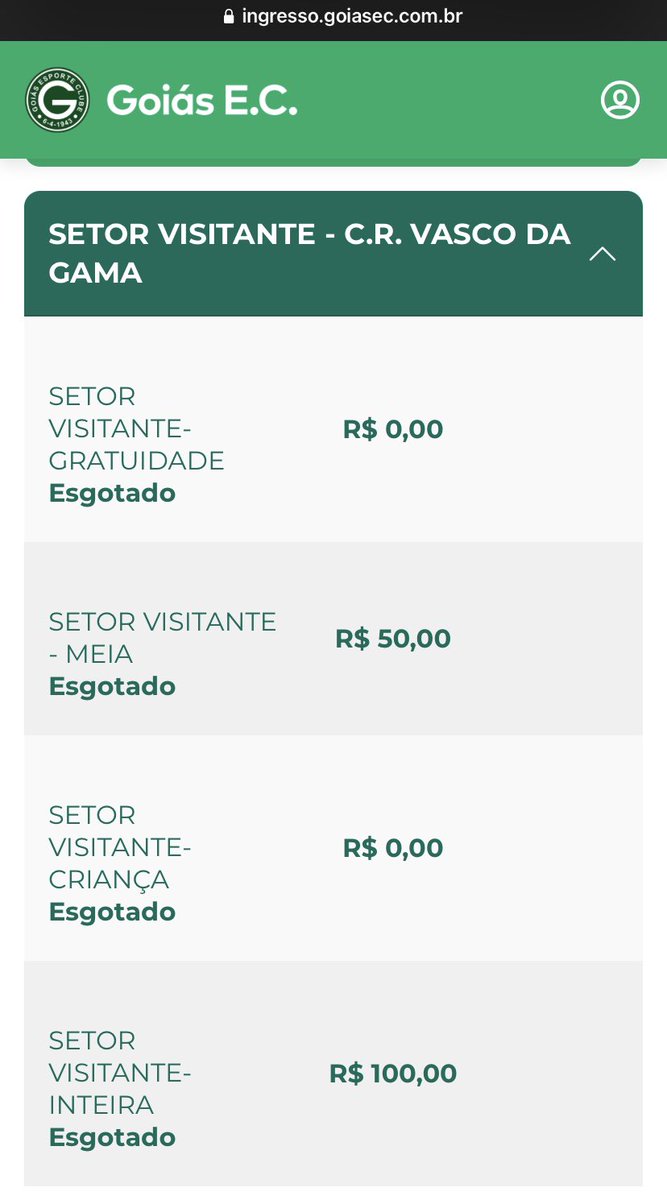Click the R$ 100,00 Inteira price
This screenshot has width=667, height=1200.
(393, 1074)
